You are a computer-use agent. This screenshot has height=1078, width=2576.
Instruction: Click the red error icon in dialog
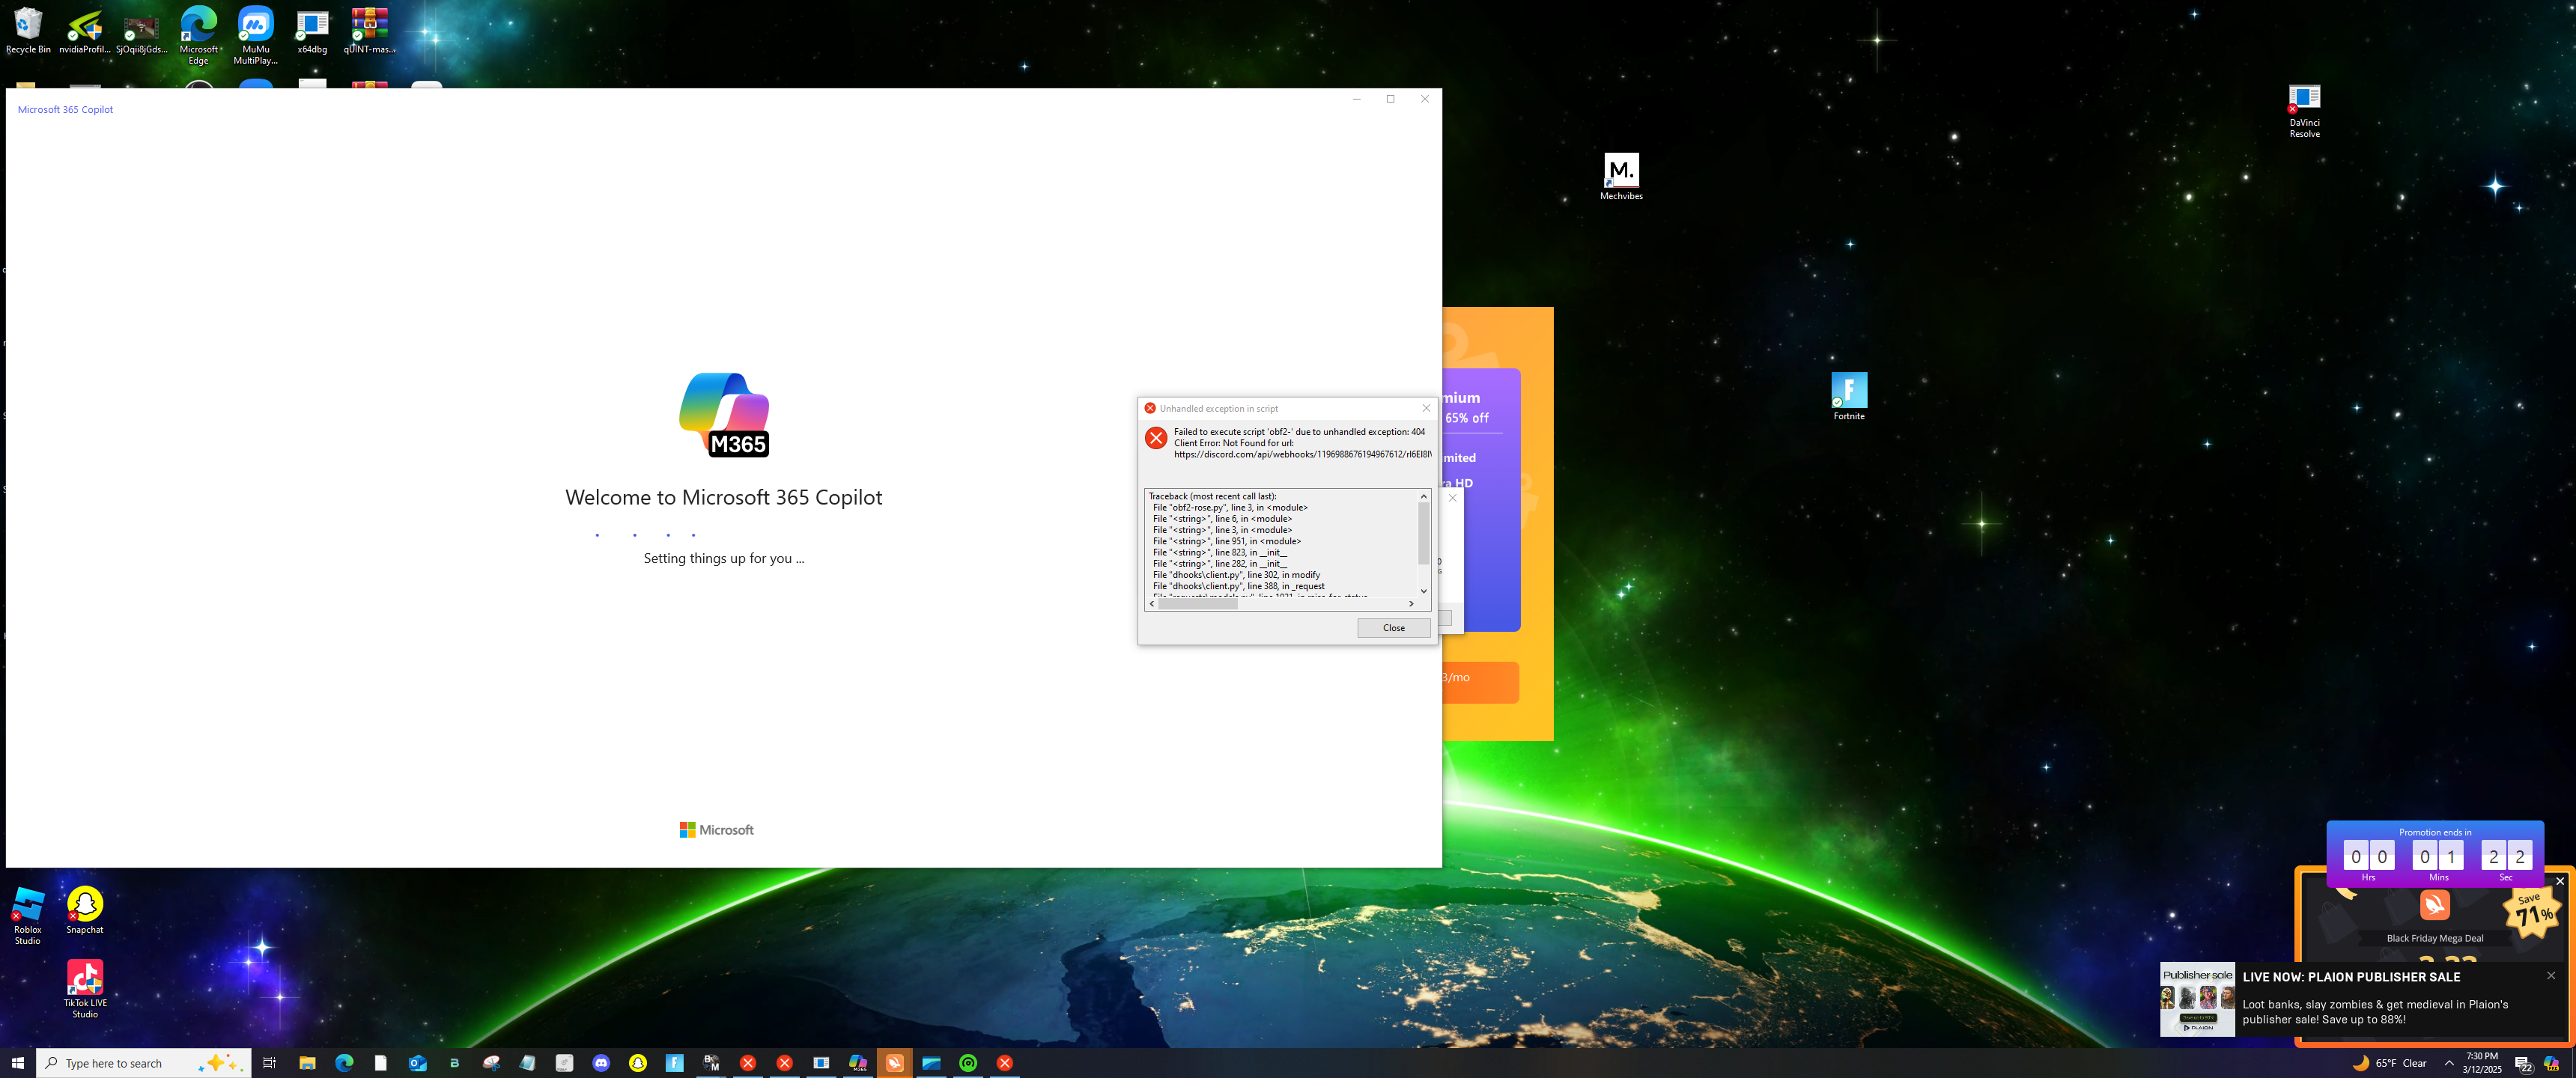click(x=1156, y=438)
